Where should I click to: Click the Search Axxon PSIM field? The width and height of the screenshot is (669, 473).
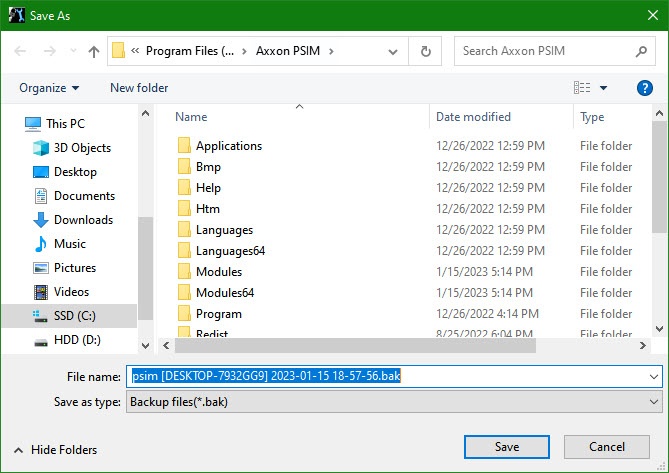(x=545, y=51)
